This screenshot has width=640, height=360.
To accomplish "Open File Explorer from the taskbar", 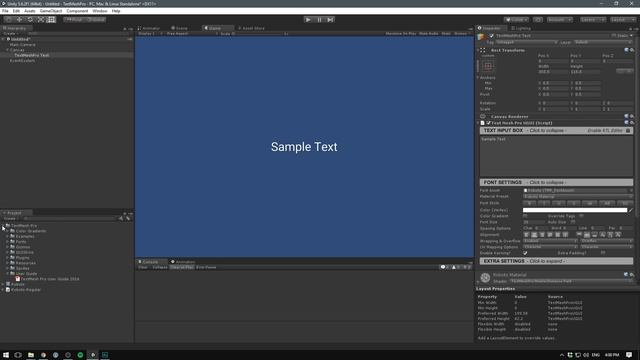I will (x=31, y=355).
